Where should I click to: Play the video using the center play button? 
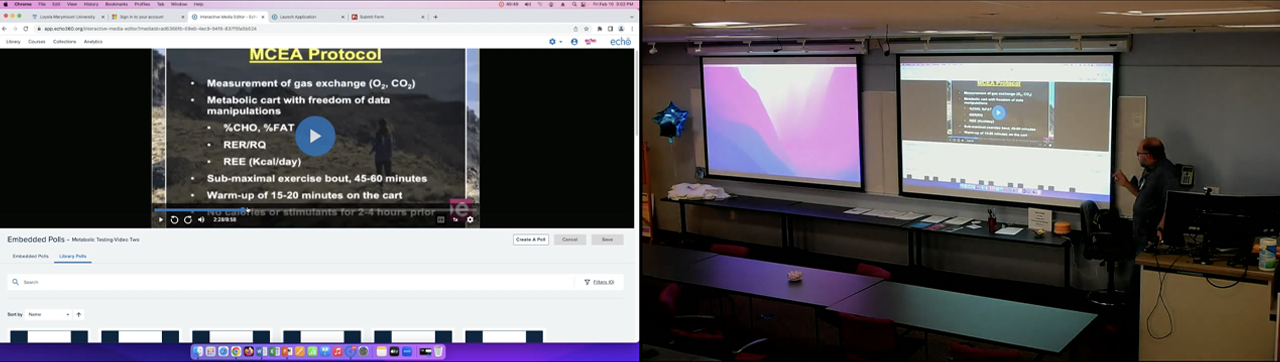315,136
